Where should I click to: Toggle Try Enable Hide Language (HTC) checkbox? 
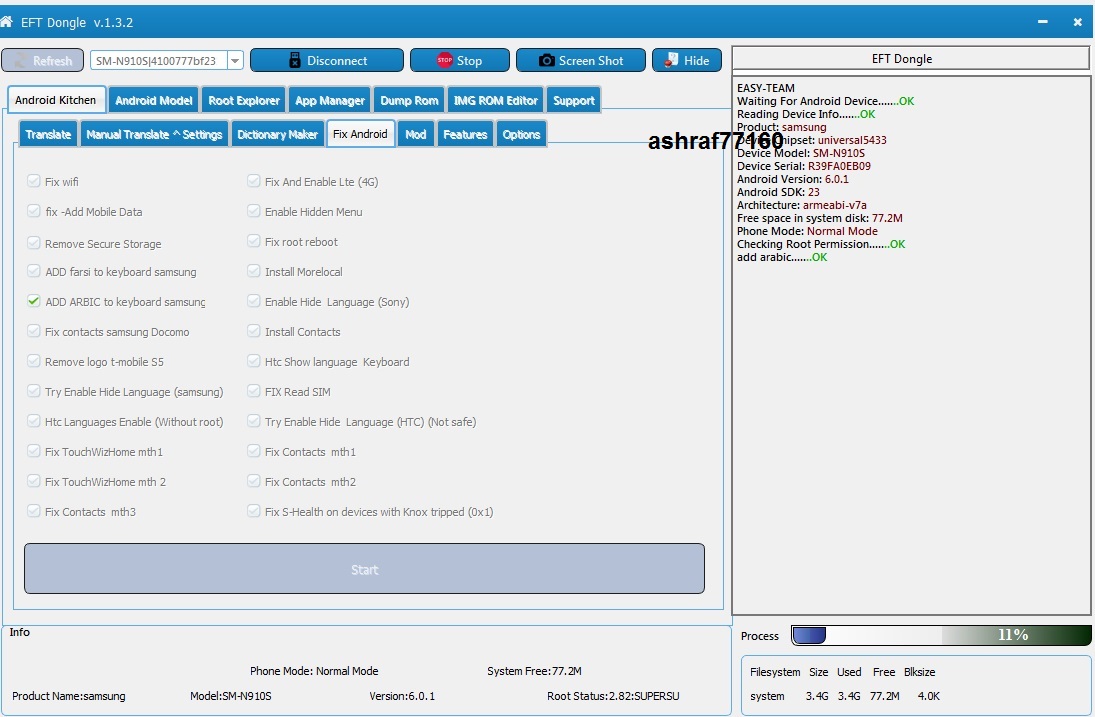click(253, 421)
